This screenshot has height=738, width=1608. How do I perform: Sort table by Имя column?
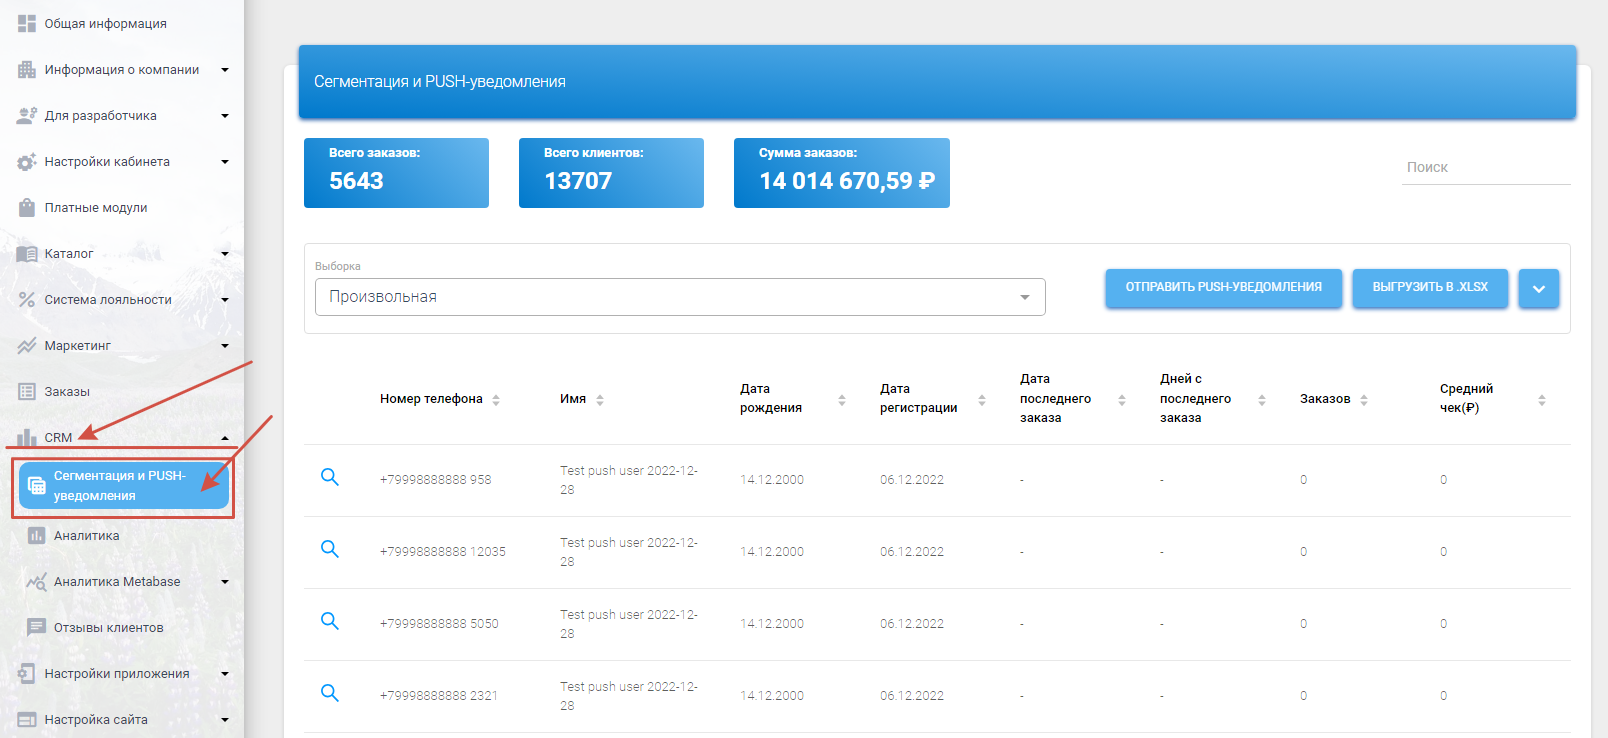pos(600,400)
